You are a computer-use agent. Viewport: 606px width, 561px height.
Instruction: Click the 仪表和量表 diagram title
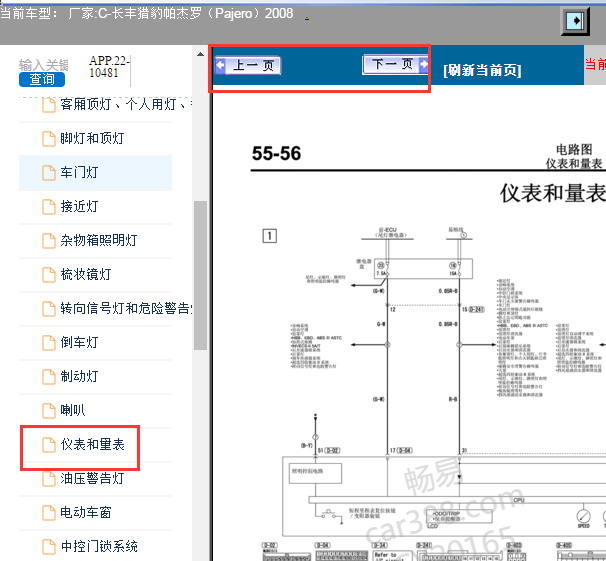pyautogui.click(x=553, y=193)
